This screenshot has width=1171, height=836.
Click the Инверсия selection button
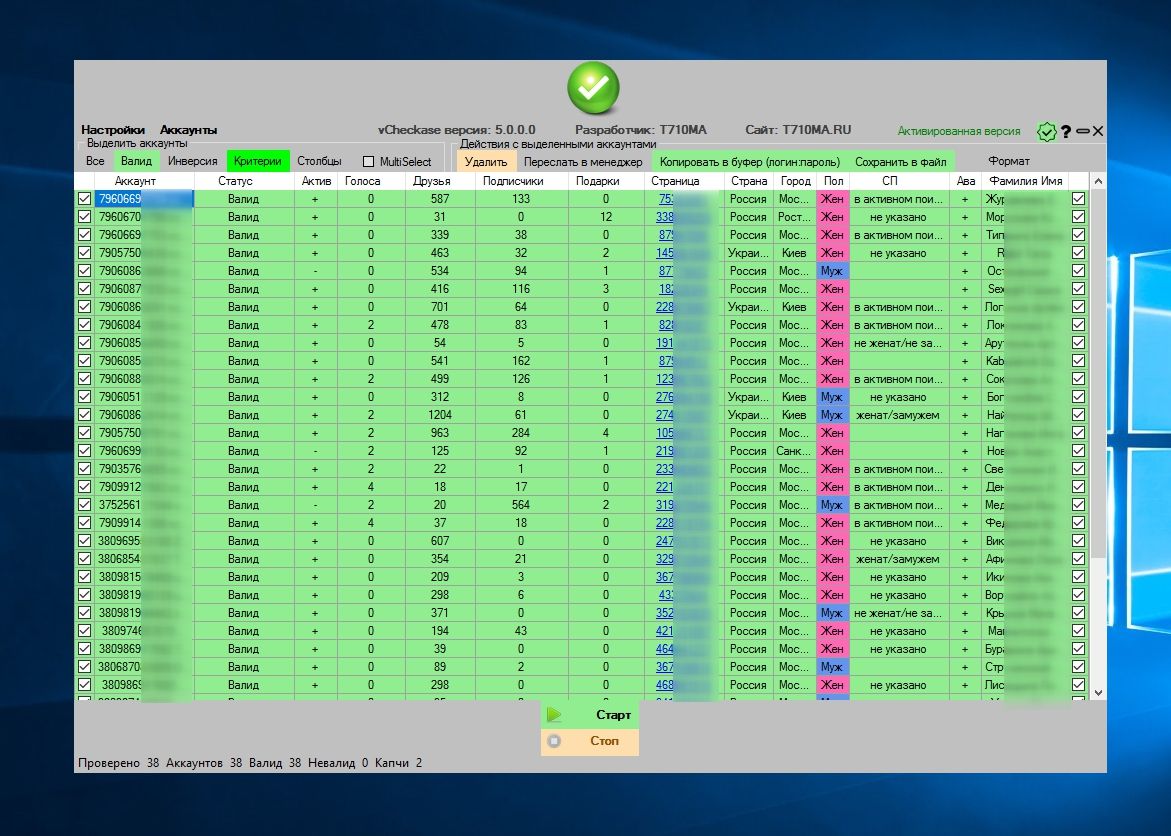[x=192, y=161]
